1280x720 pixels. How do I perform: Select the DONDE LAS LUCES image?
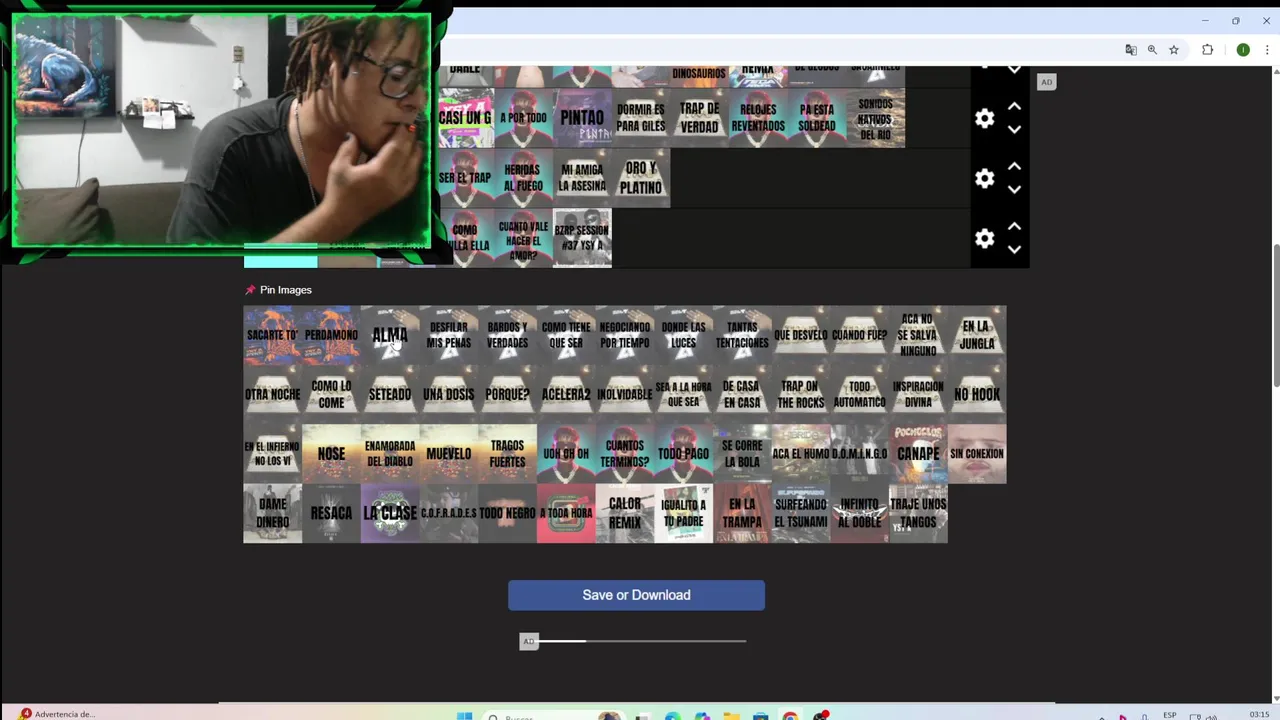pos(684,335)
